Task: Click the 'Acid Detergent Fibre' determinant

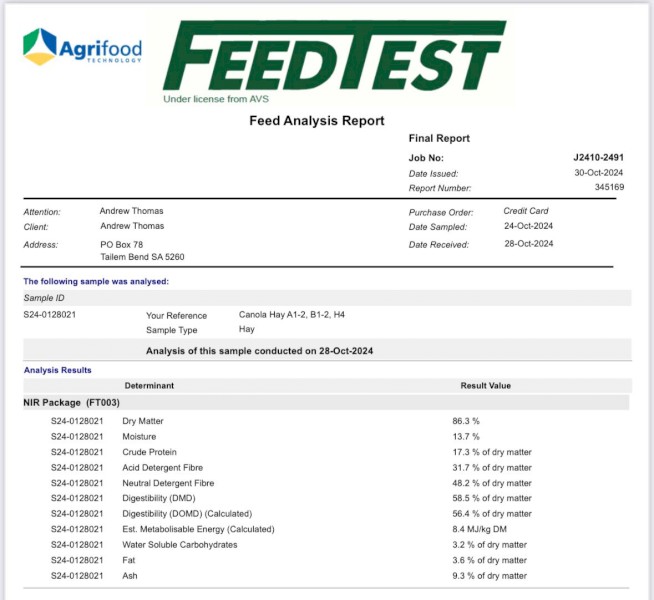Action: pyautogui.click(x=163, y=468)
